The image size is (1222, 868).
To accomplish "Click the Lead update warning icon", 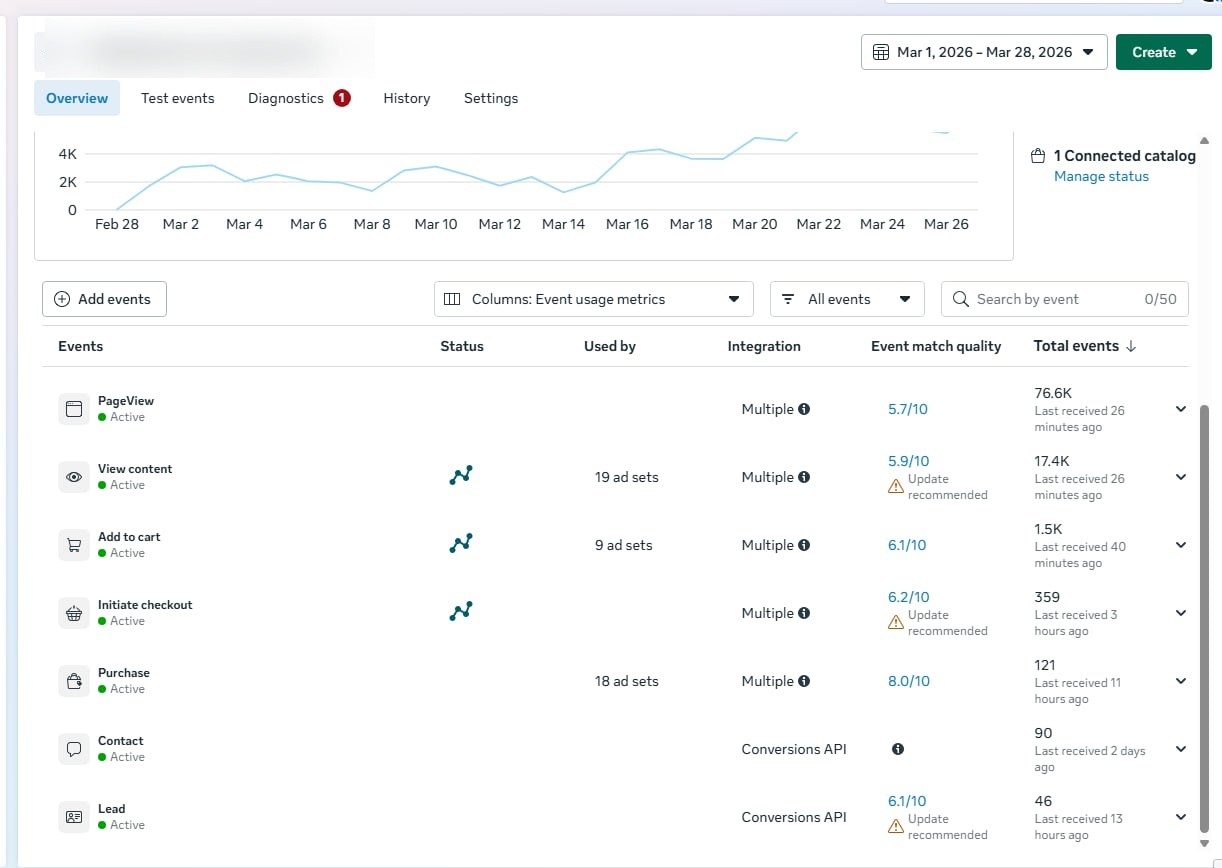I will click(x=896, y=826).
